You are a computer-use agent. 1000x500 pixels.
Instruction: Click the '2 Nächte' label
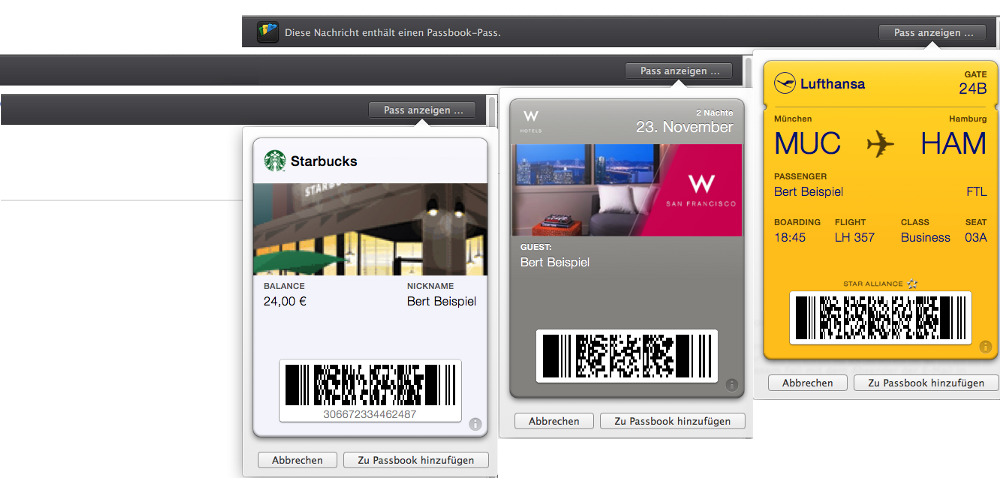pyautogui.click(x=714, y=112)
